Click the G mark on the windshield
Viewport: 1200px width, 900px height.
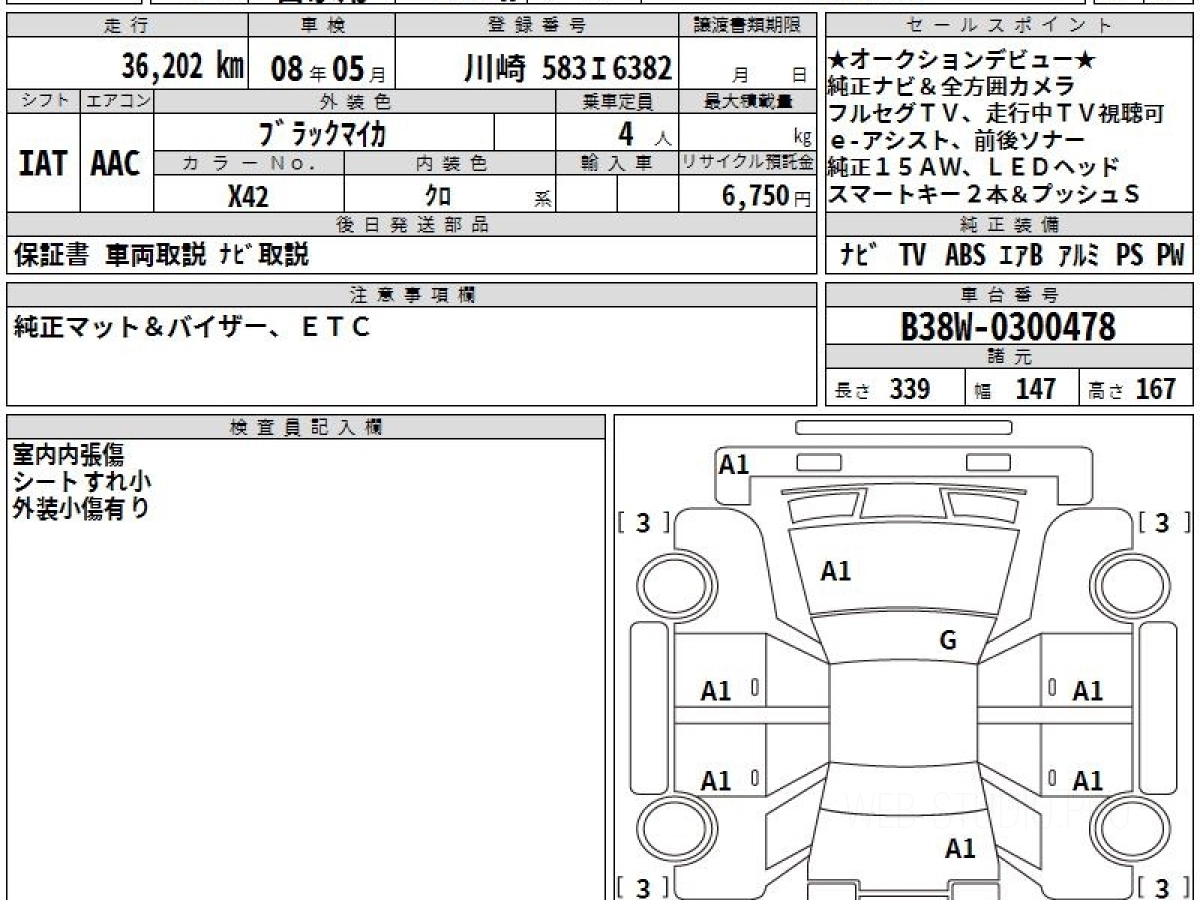[x=948, y=641]
